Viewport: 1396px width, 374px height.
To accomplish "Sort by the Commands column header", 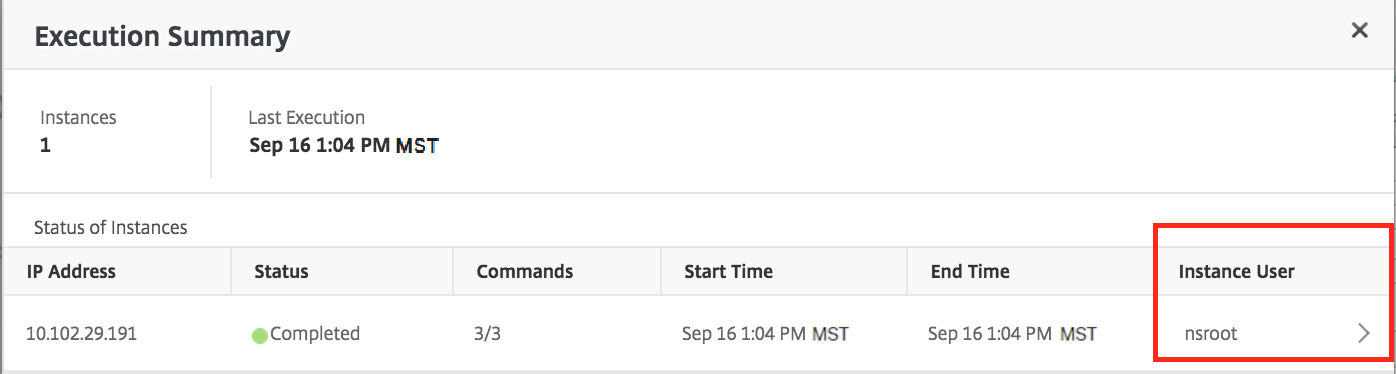I will pyautogui.click(x=524, y=271).
